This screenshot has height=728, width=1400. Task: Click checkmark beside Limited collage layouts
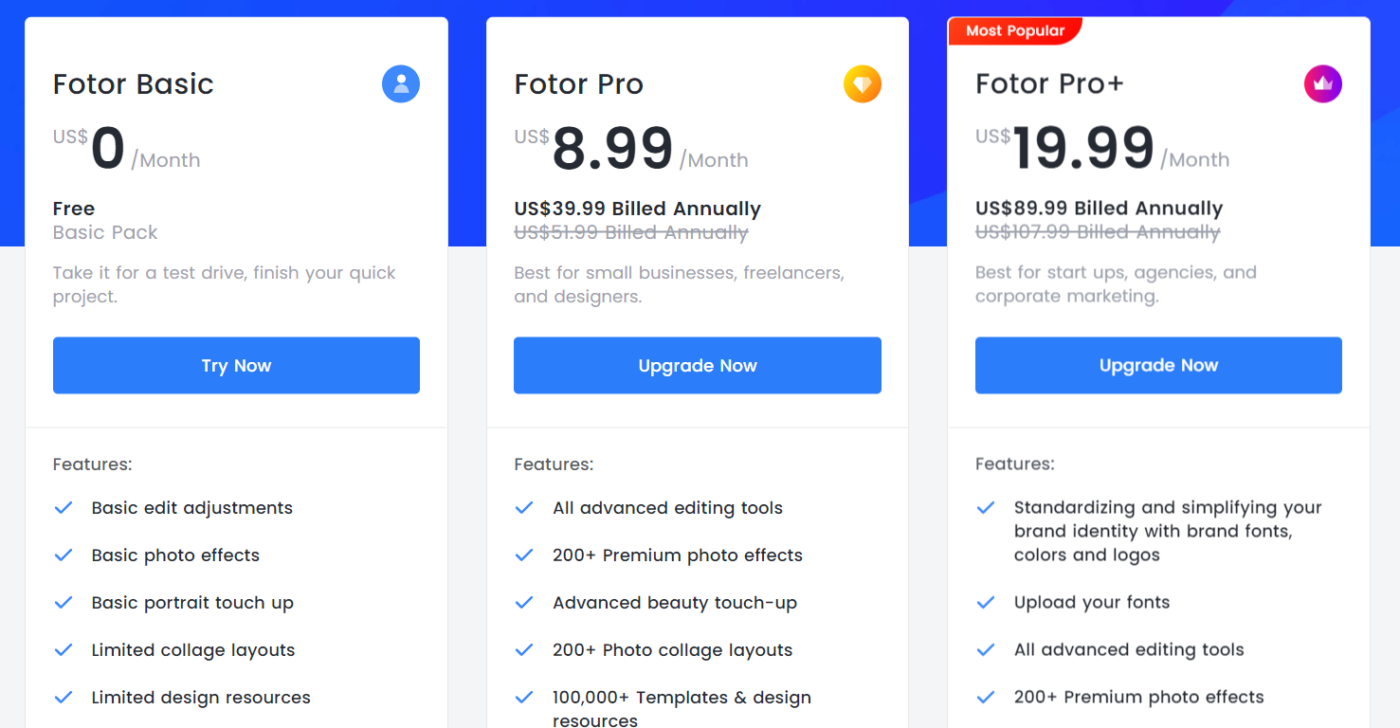click(x=63, y=650)
